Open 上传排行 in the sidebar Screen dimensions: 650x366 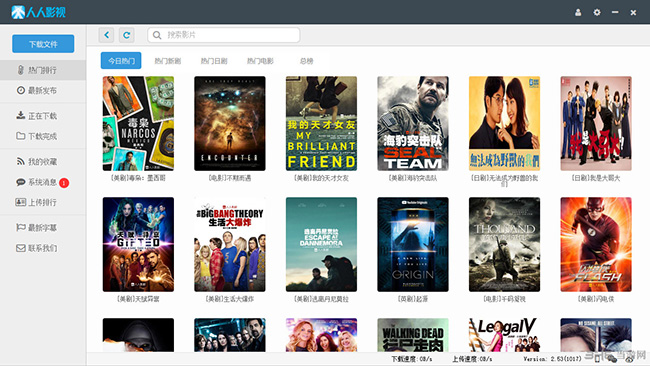click(43, 202)
